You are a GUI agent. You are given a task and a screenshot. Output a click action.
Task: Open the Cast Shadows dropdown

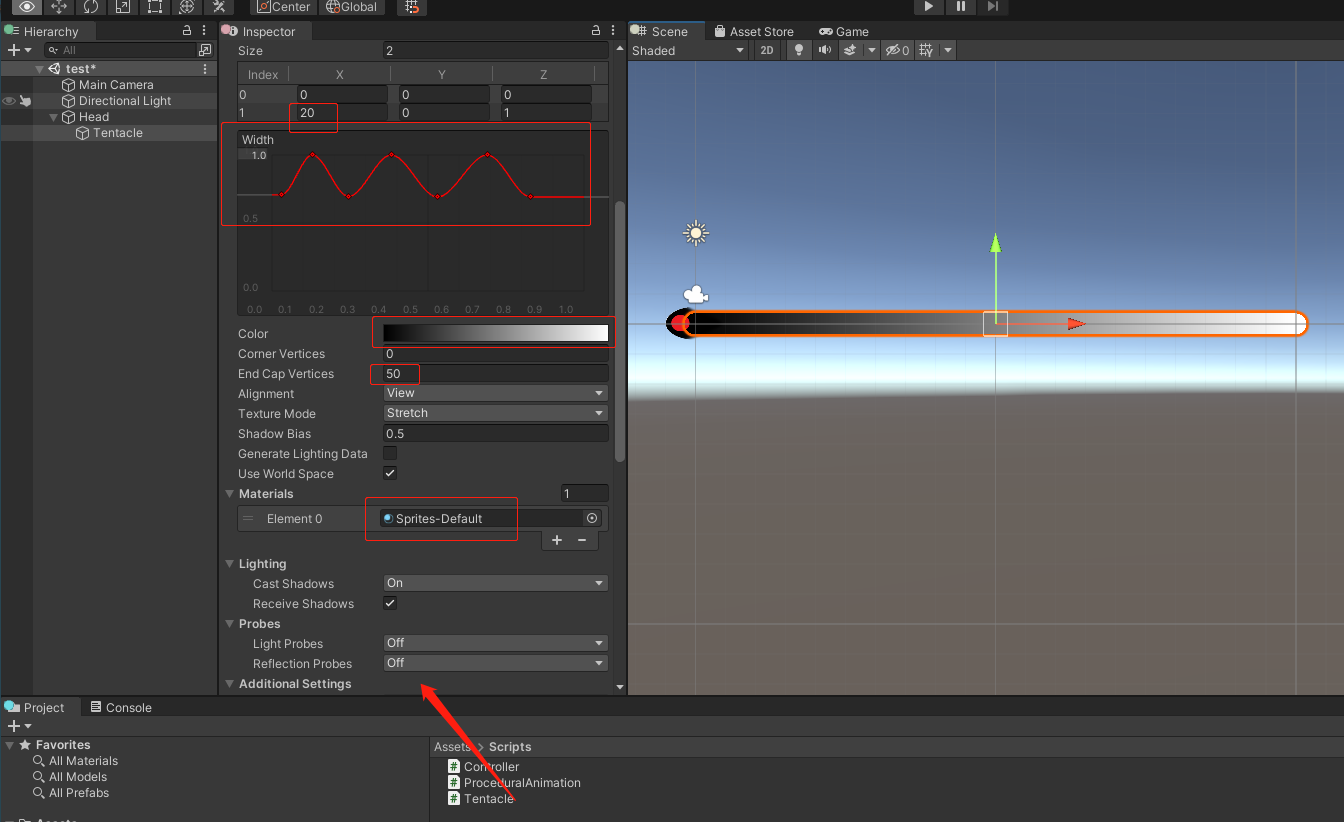point(495,583)
